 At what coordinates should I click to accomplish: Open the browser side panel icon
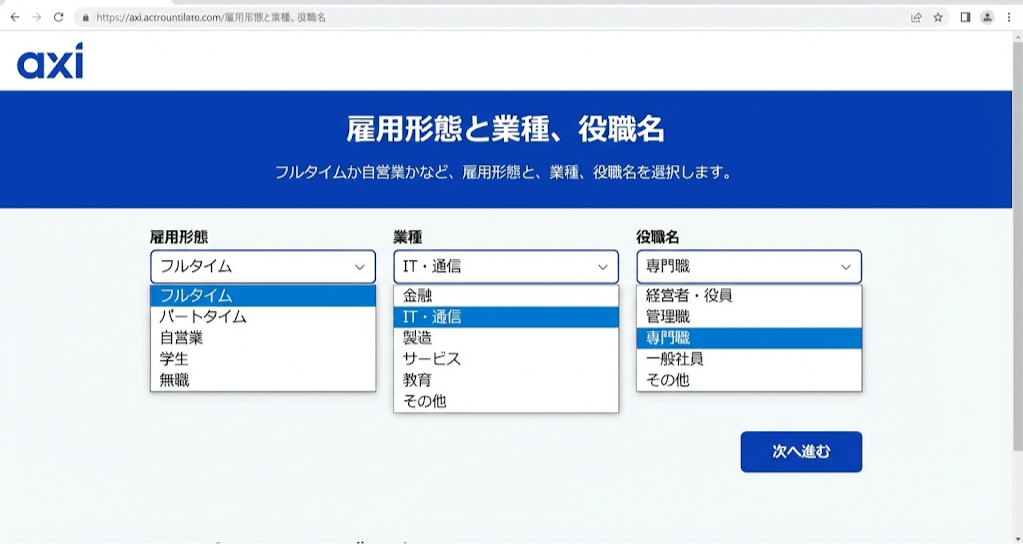(x=965, y=17)
